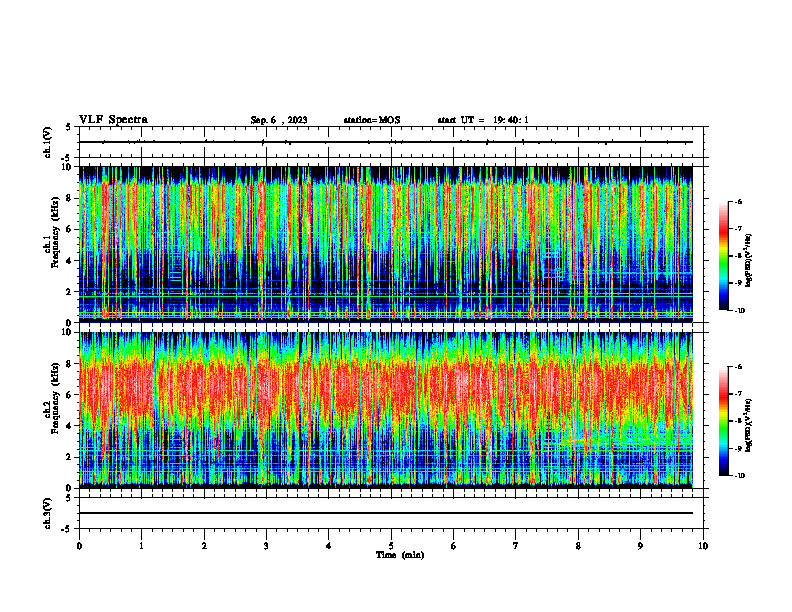Click time-axis tick label "9"
The width and height of the screenshot is (792, 612).
640,546
